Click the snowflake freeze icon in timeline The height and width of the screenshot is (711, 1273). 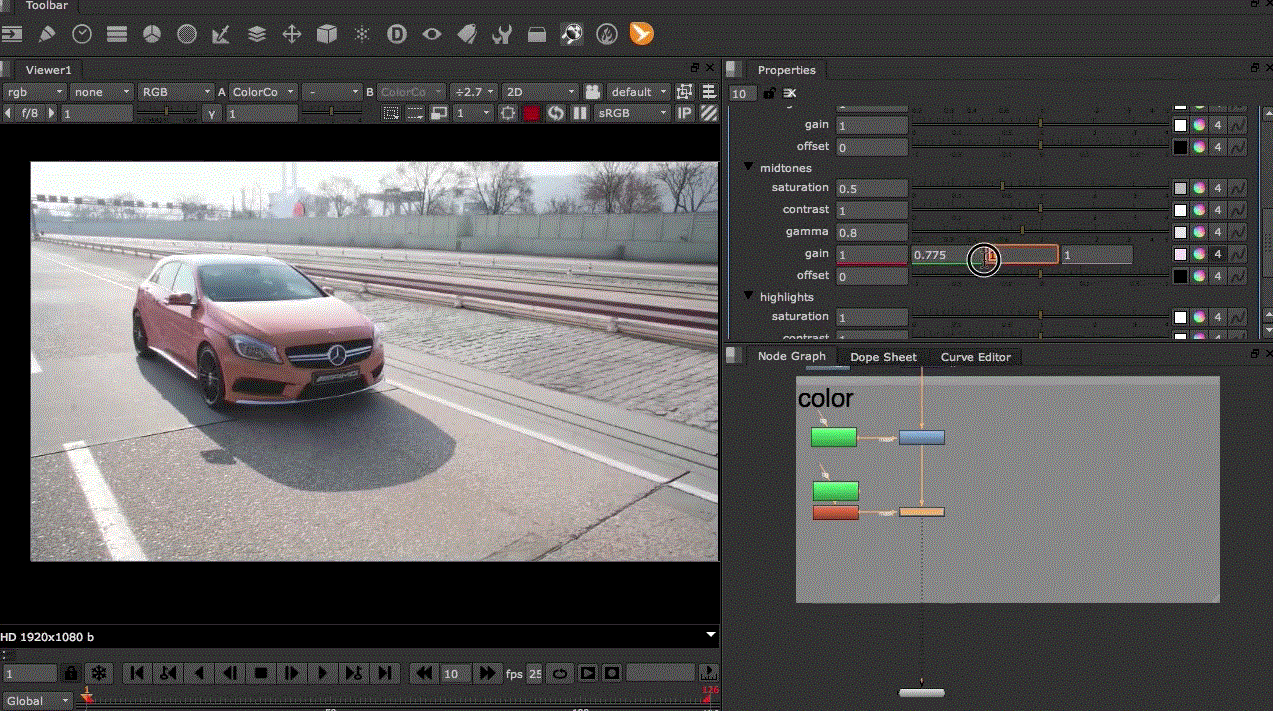[99, 674]
